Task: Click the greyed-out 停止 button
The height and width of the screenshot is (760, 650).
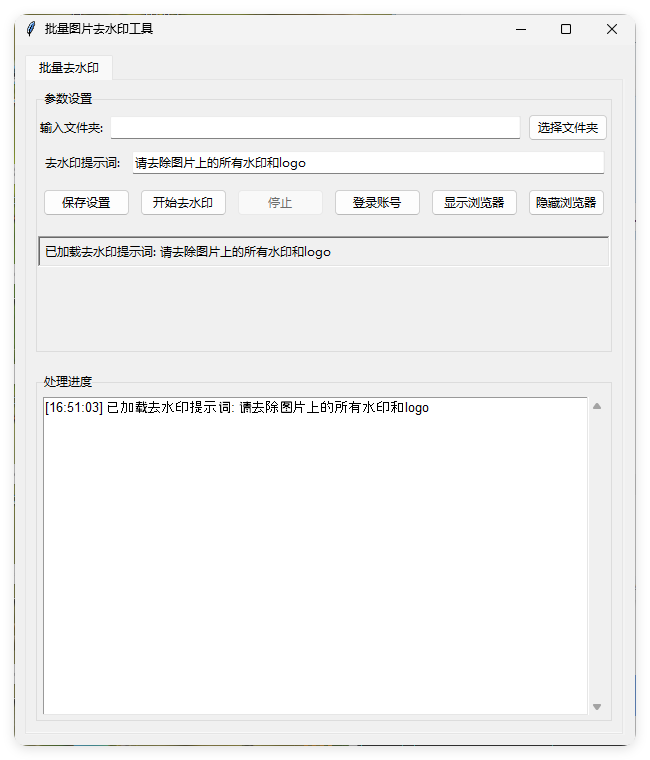Action: (x=280, y=202)
